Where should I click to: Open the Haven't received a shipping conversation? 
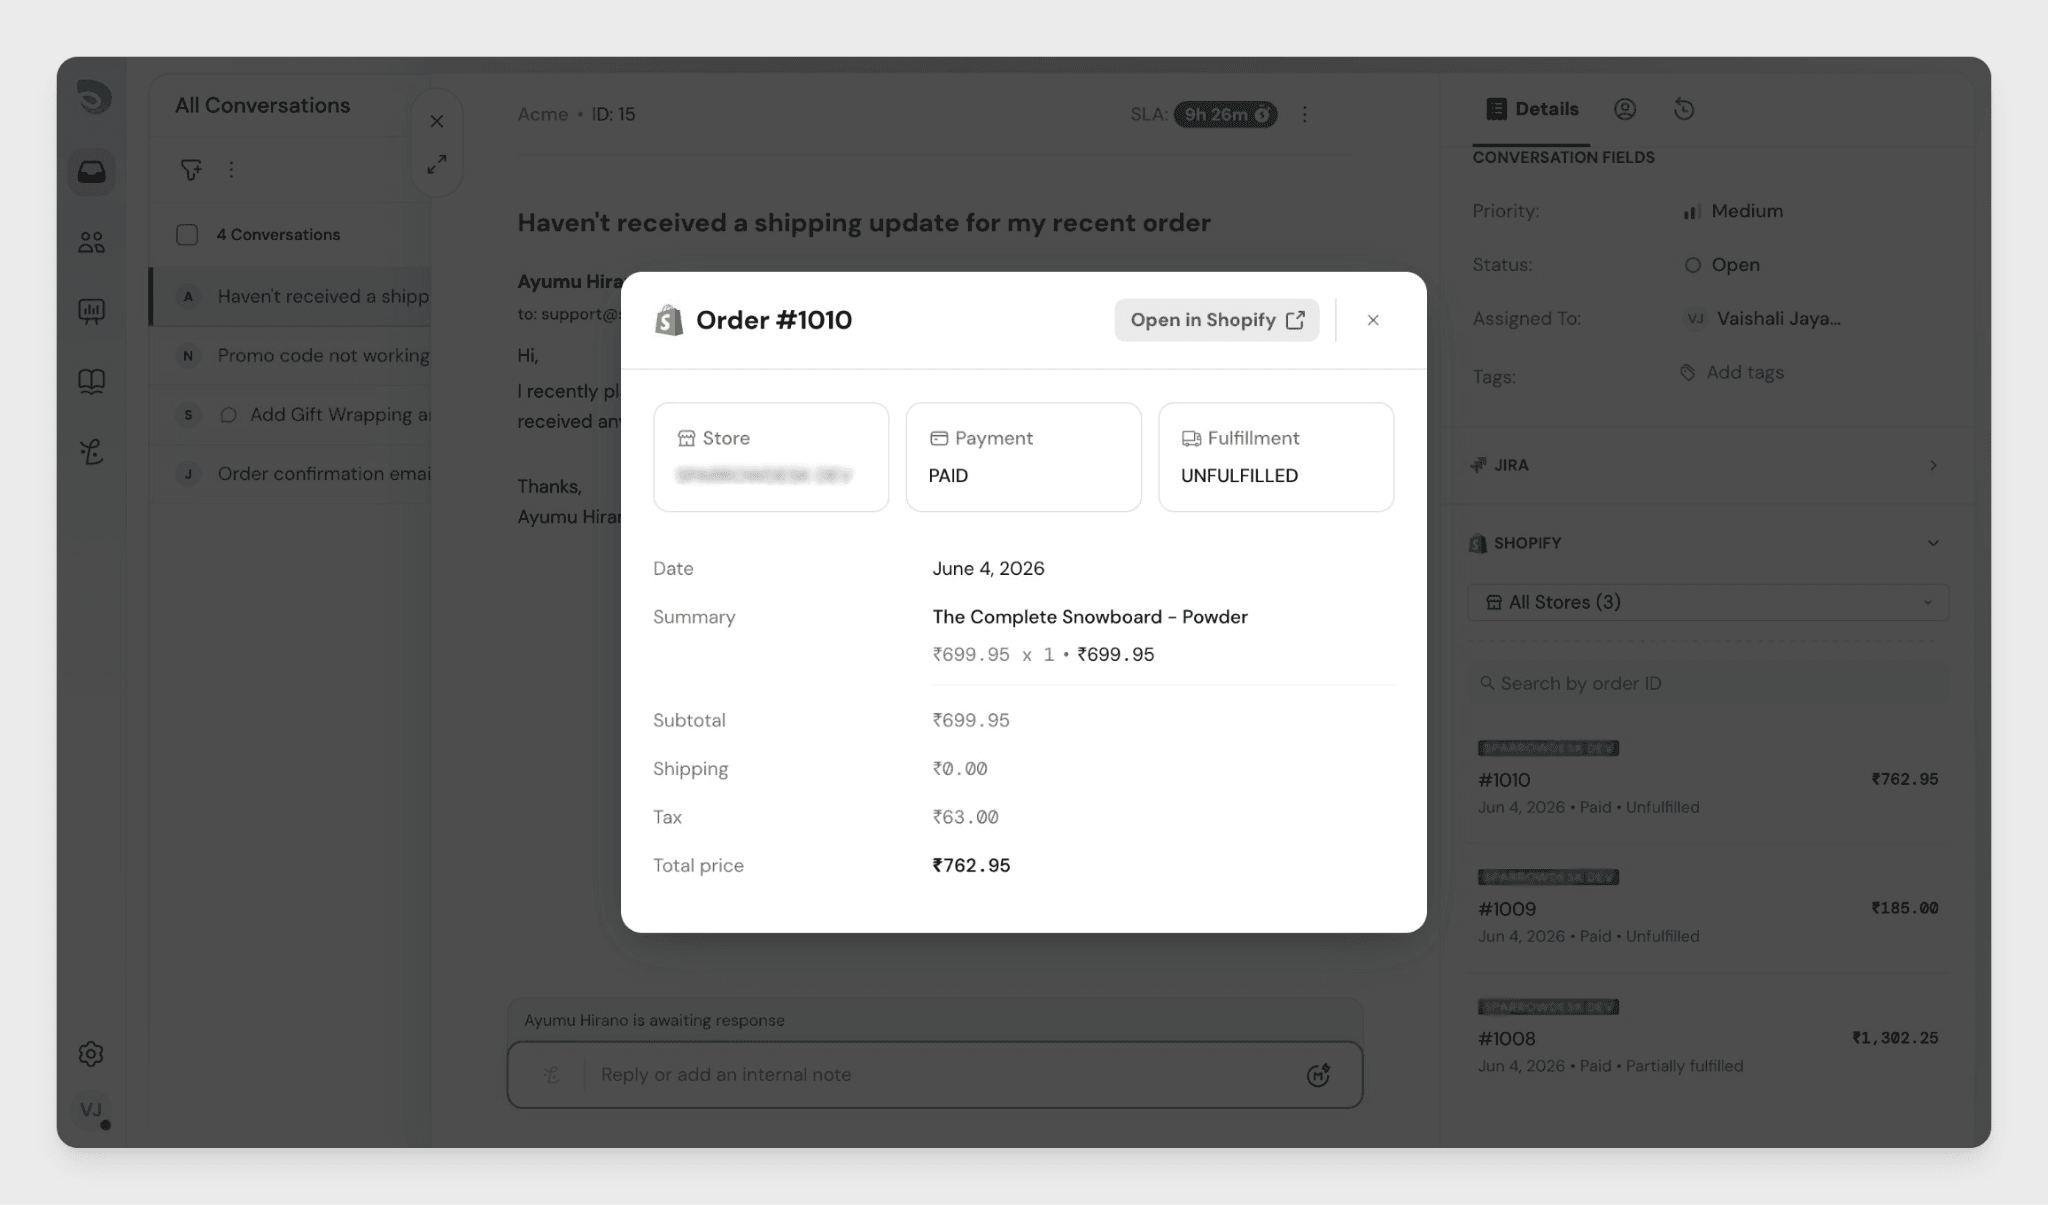pos(291,296)
